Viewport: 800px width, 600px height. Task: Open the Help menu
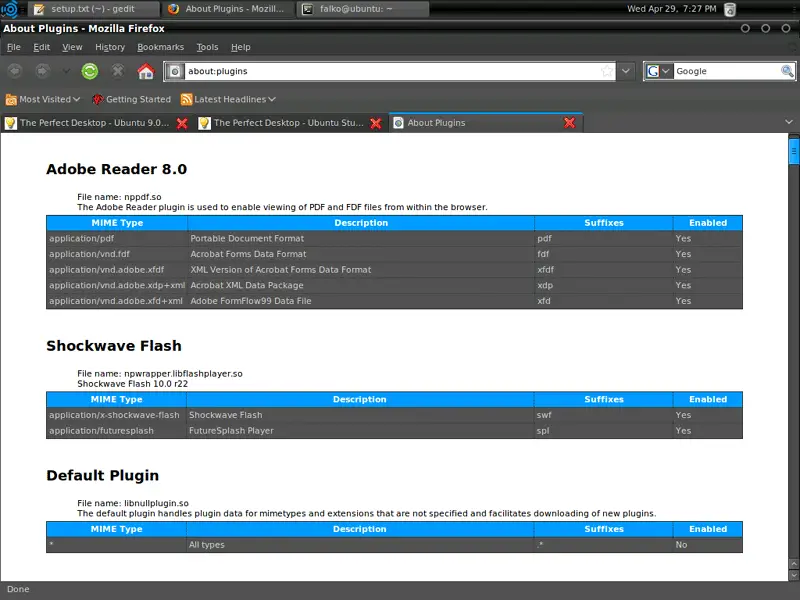coord(240,47)
